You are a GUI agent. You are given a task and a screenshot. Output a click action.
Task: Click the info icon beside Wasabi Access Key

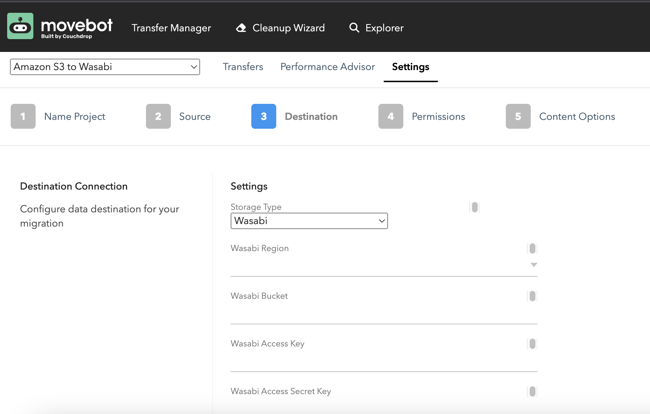pyautogui.click(x=532, y=344)
